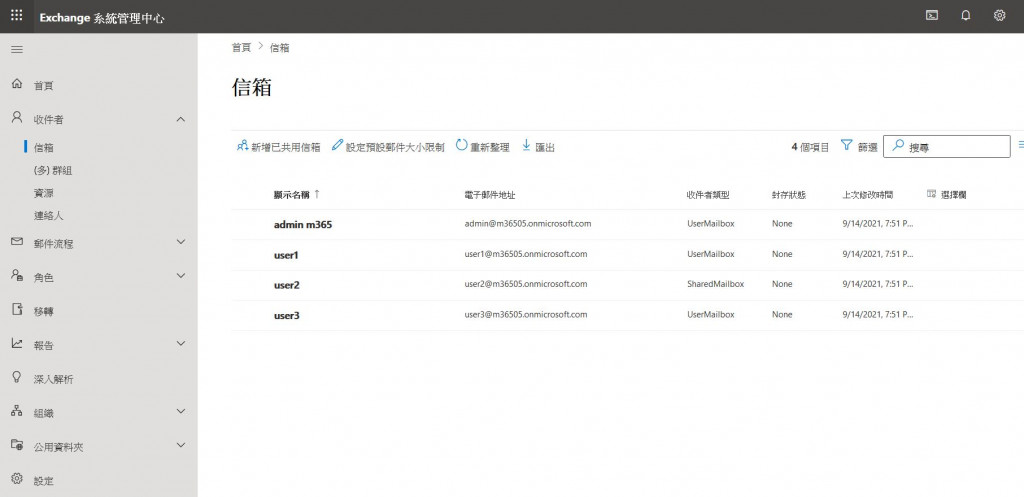Click the roles icon in sidebar
1024x497 pixels.
coord(17,276)
